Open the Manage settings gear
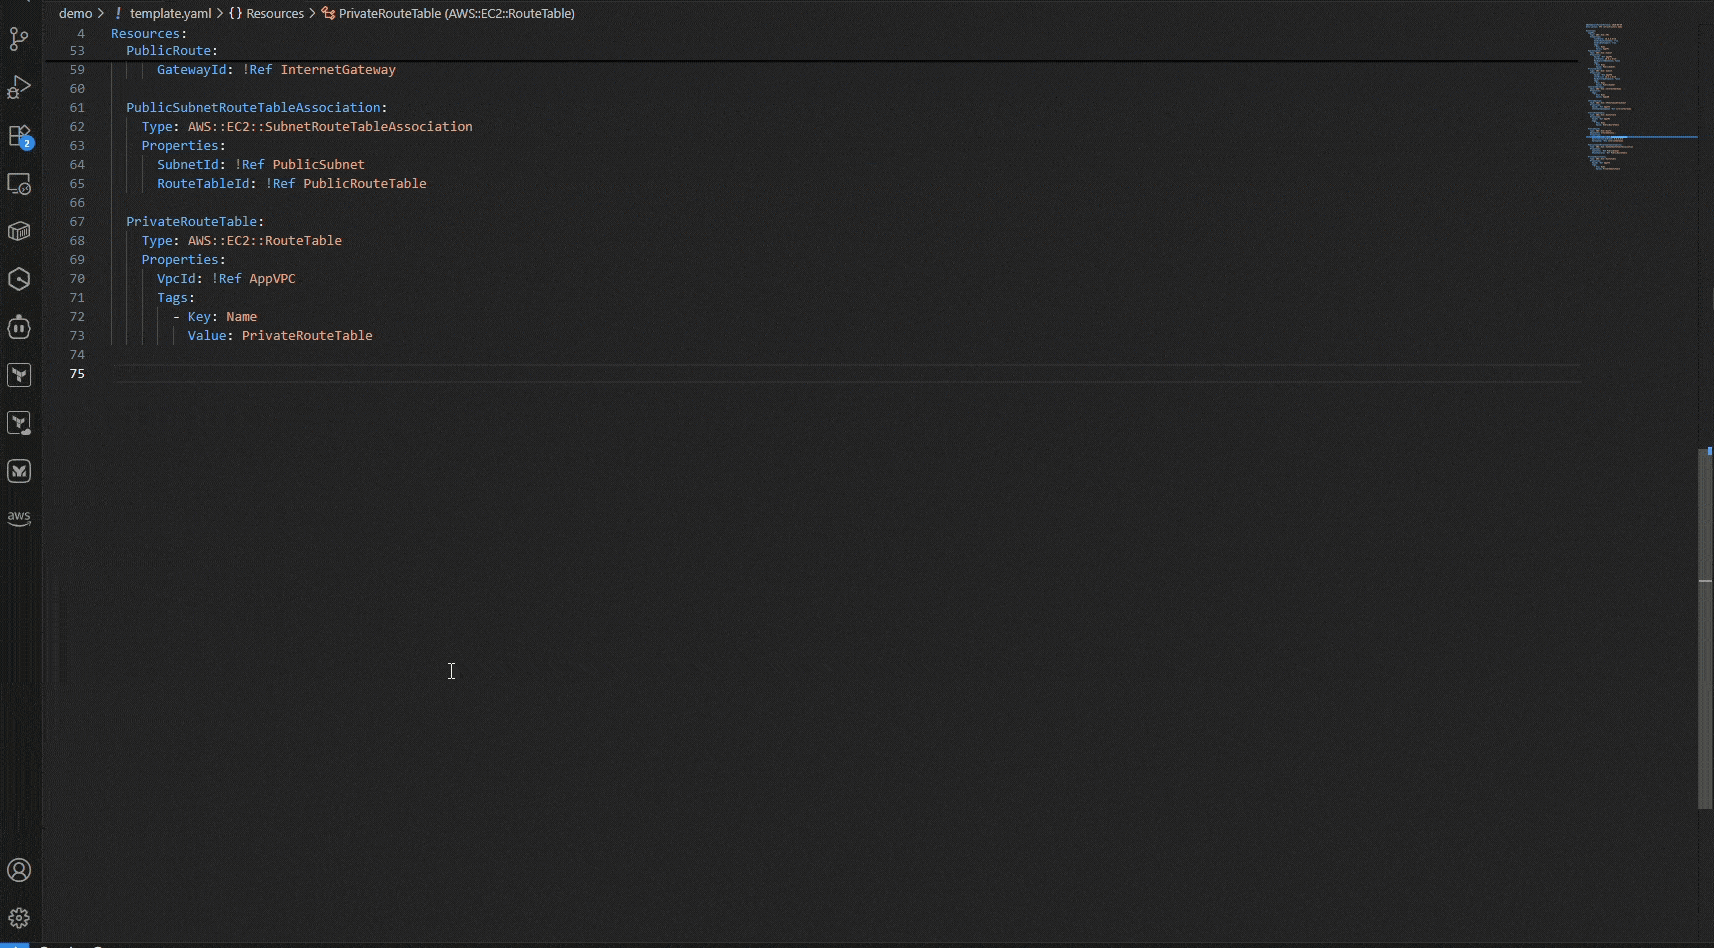The width and height of the screenshot is (1714, 948). point(18,917)
